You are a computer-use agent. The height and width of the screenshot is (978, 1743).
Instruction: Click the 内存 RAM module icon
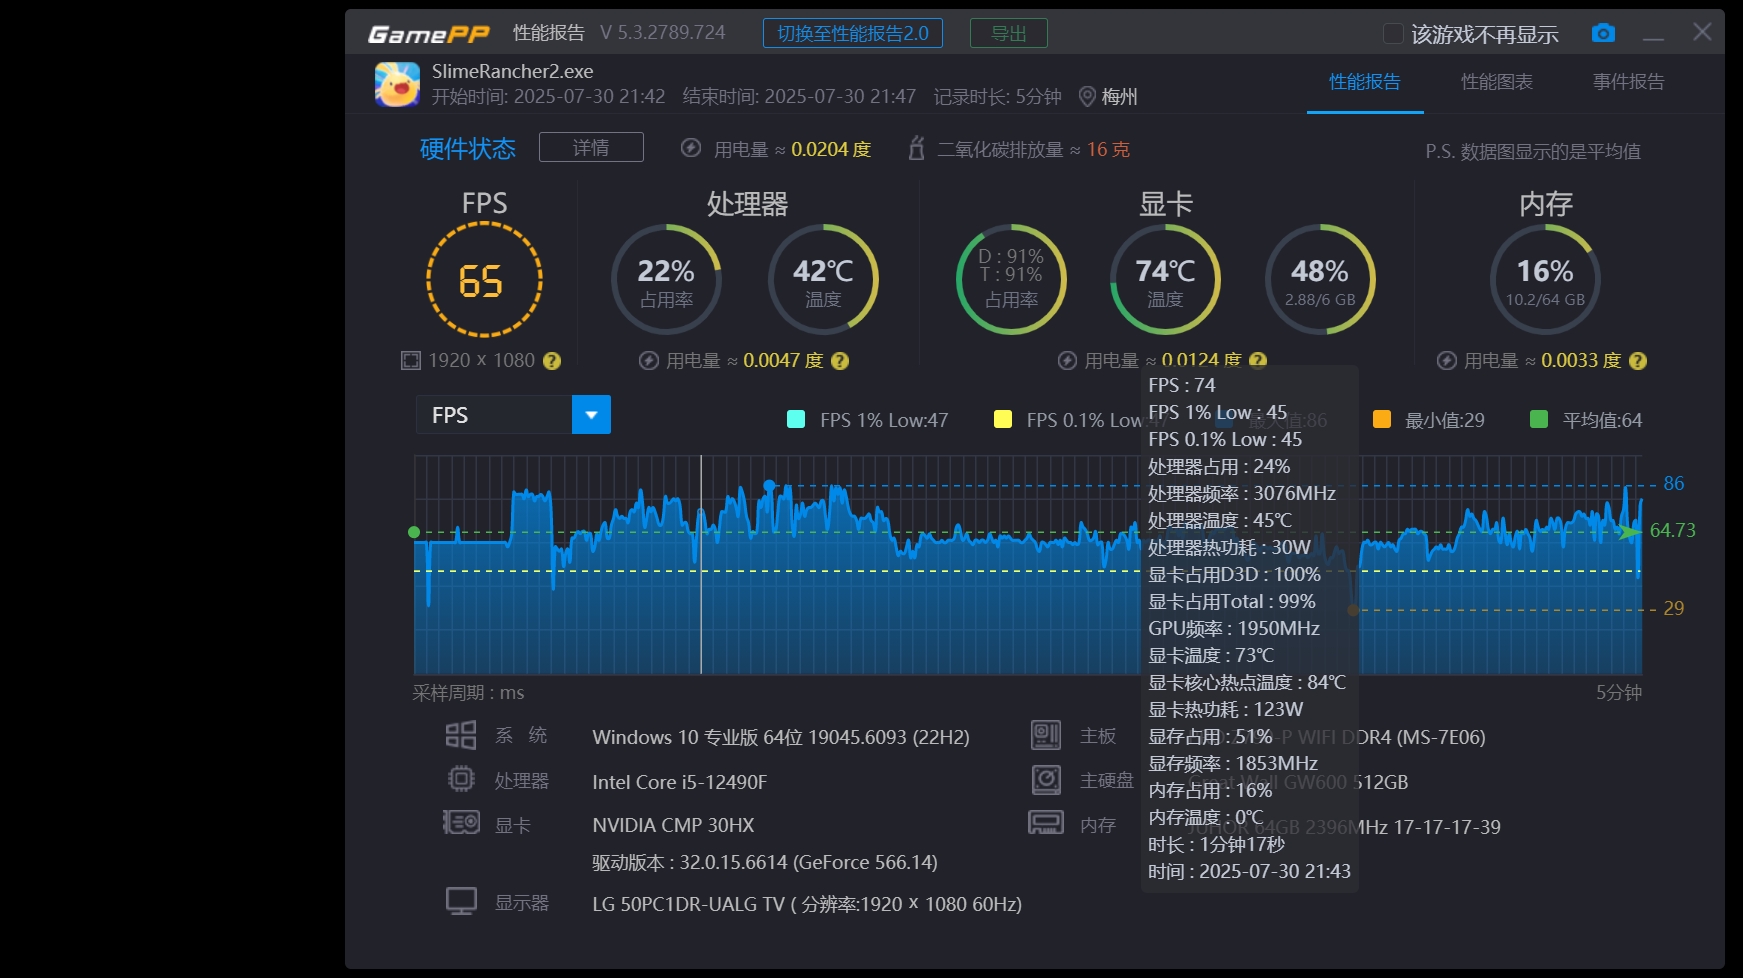(1046, 823)
